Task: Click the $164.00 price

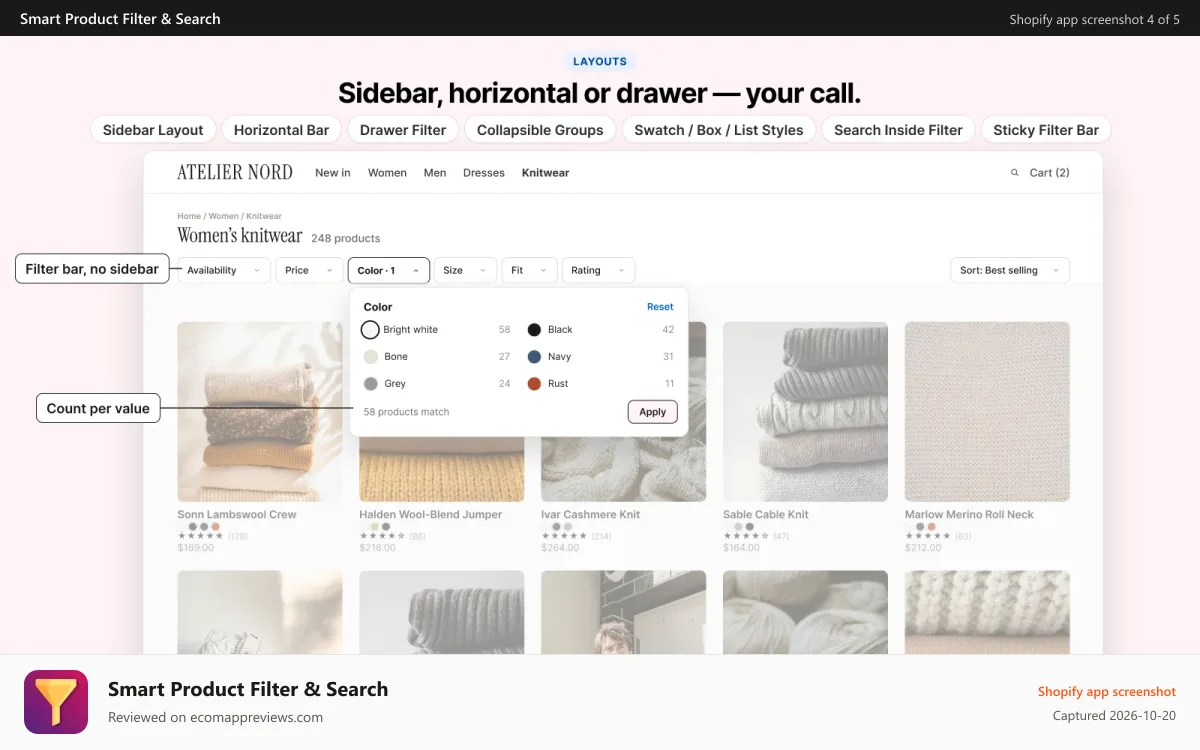Action: coord(741,548)
